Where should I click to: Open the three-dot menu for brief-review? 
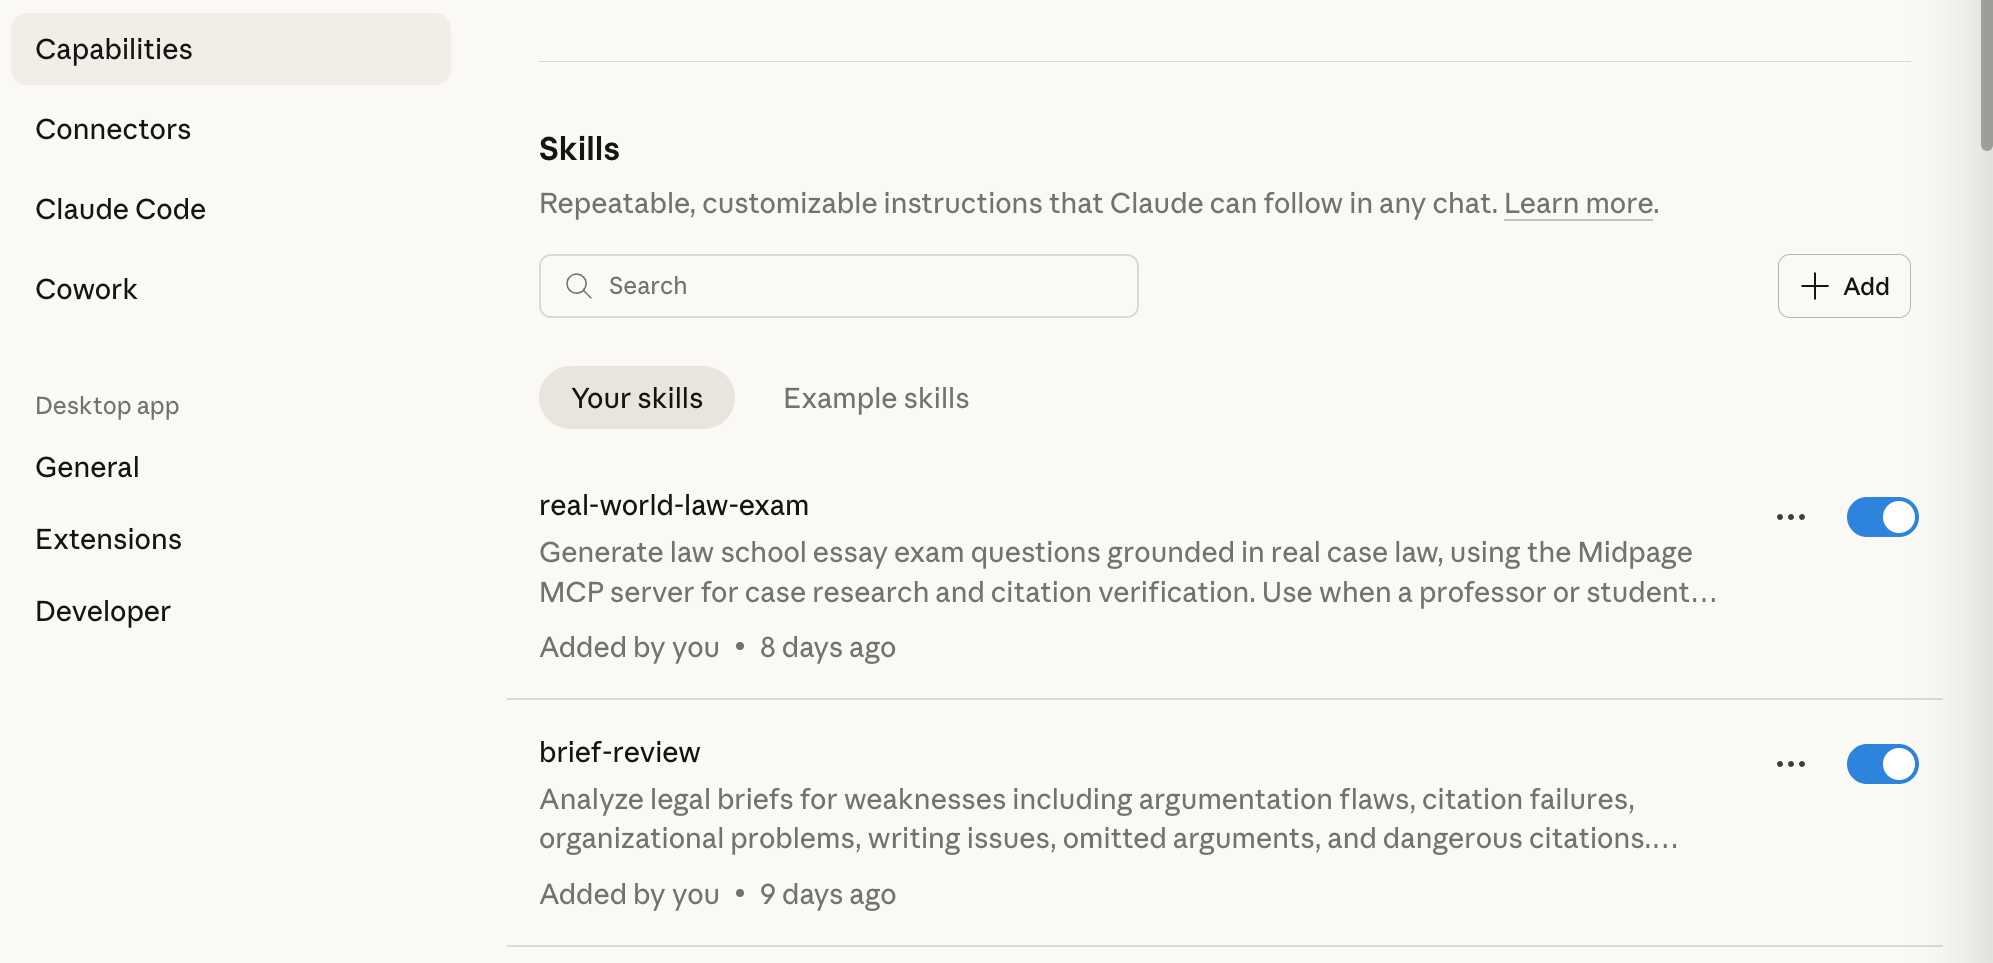tap(1790, 764)
